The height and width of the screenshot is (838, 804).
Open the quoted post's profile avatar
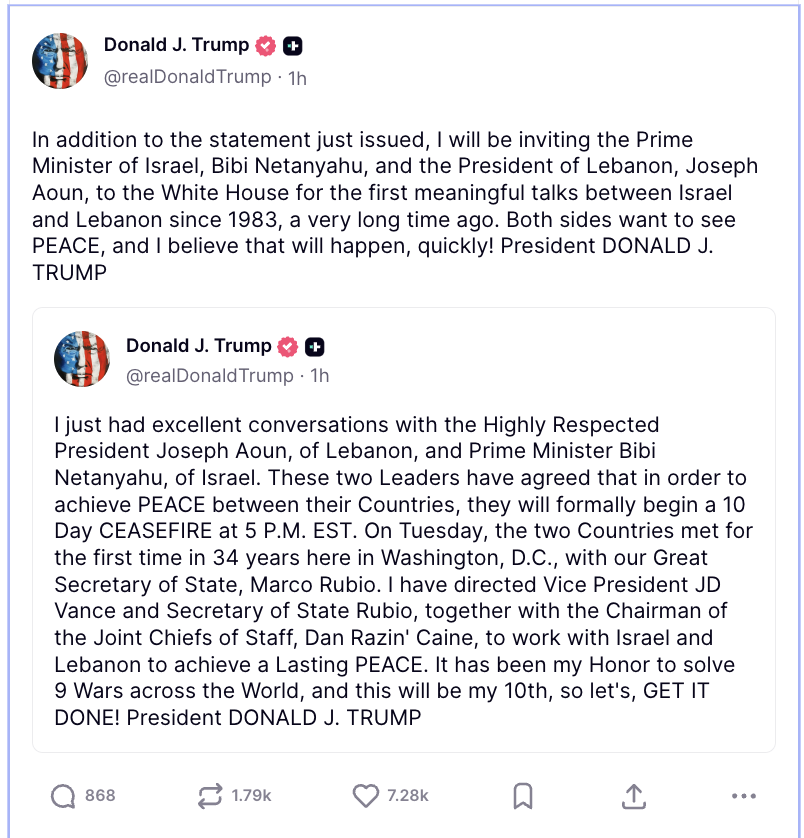(82, 360)
